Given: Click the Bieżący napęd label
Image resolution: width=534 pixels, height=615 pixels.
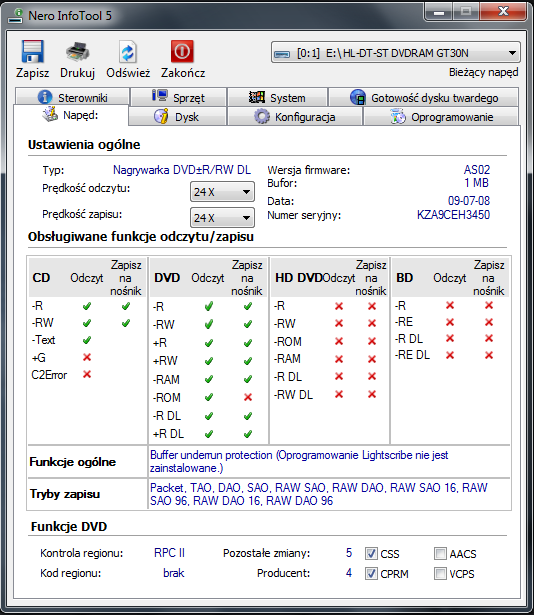Looking at the screenshot, I should click(483, 73).
